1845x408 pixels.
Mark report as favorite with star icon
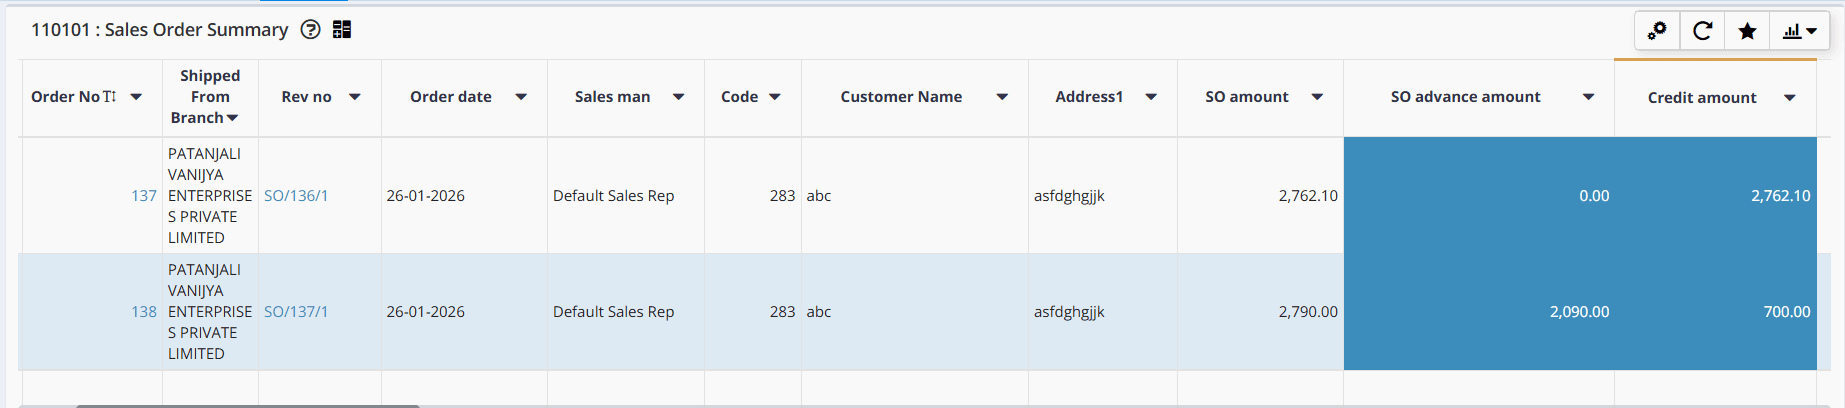pyautogui.click(x=1747, y=31)
